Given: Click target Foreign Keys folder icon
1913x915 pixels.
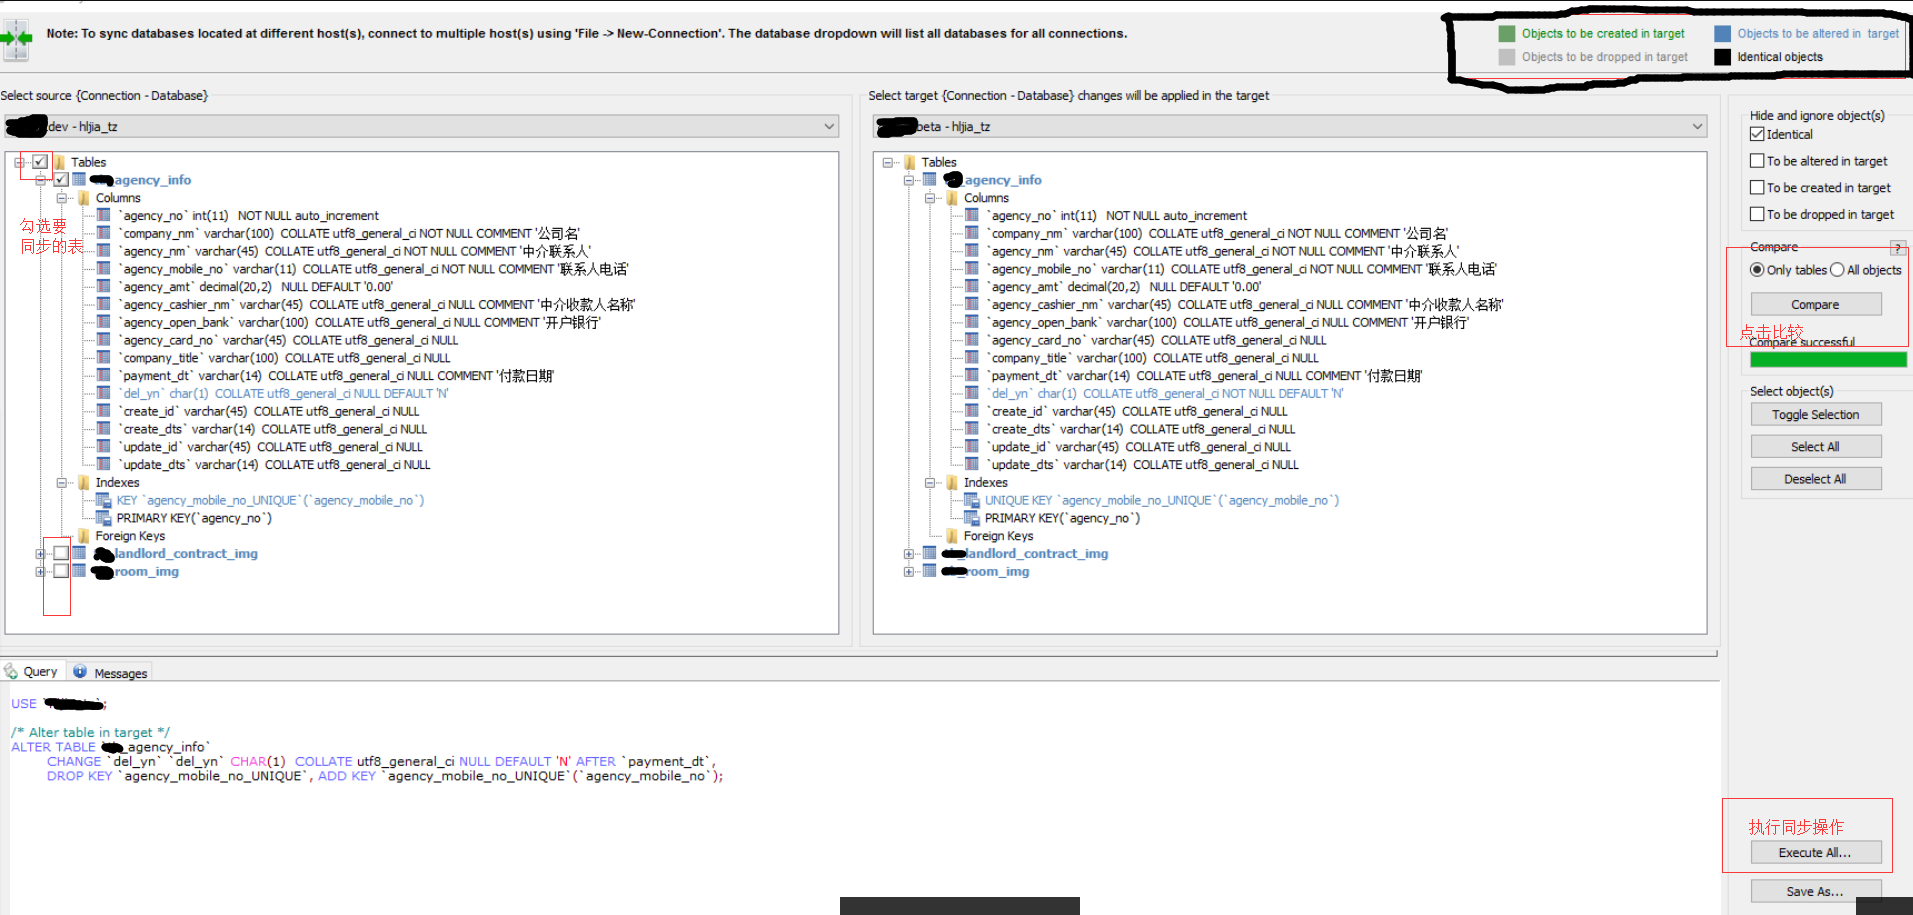Looking at the screenshot, I should pyautogui.click(x=952, y=536).
